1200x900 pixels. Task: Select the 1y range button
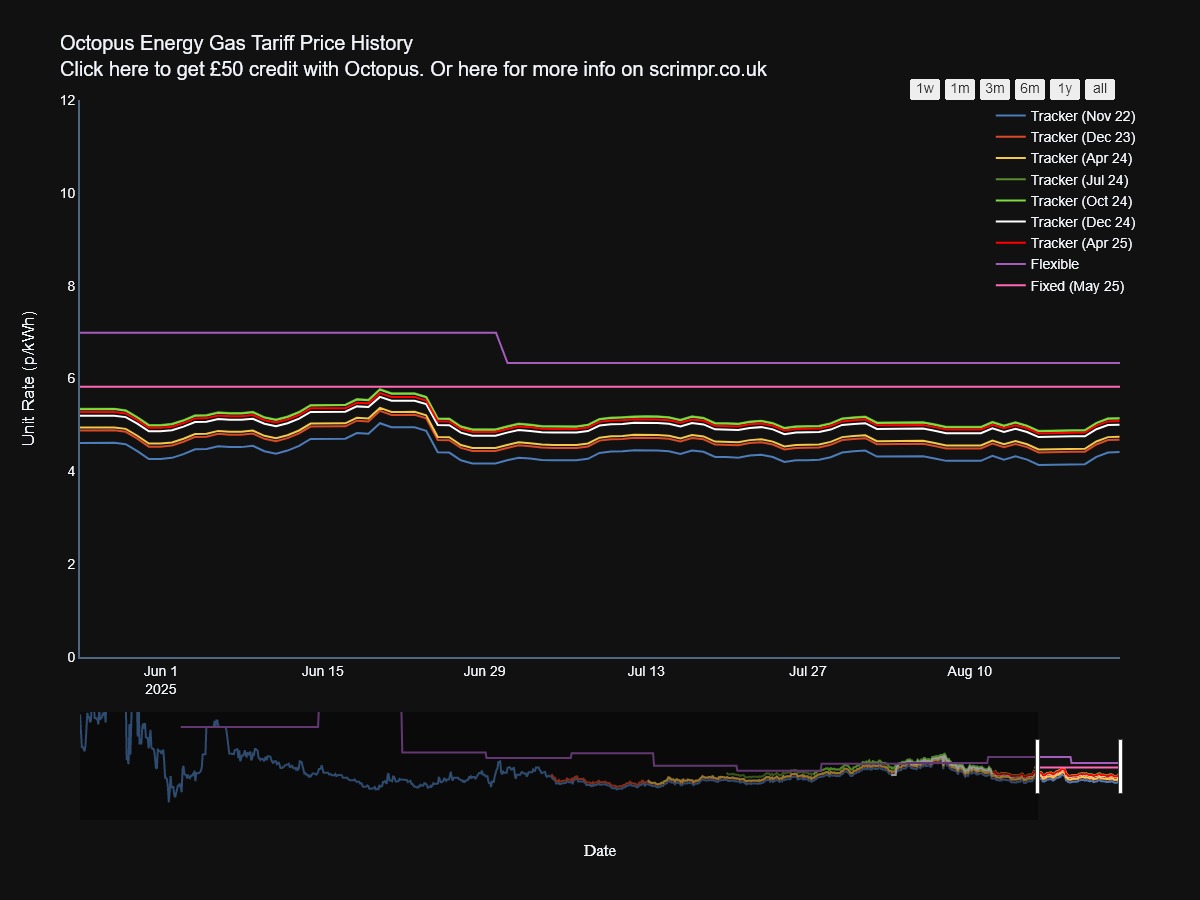[x=1063, y=89]
